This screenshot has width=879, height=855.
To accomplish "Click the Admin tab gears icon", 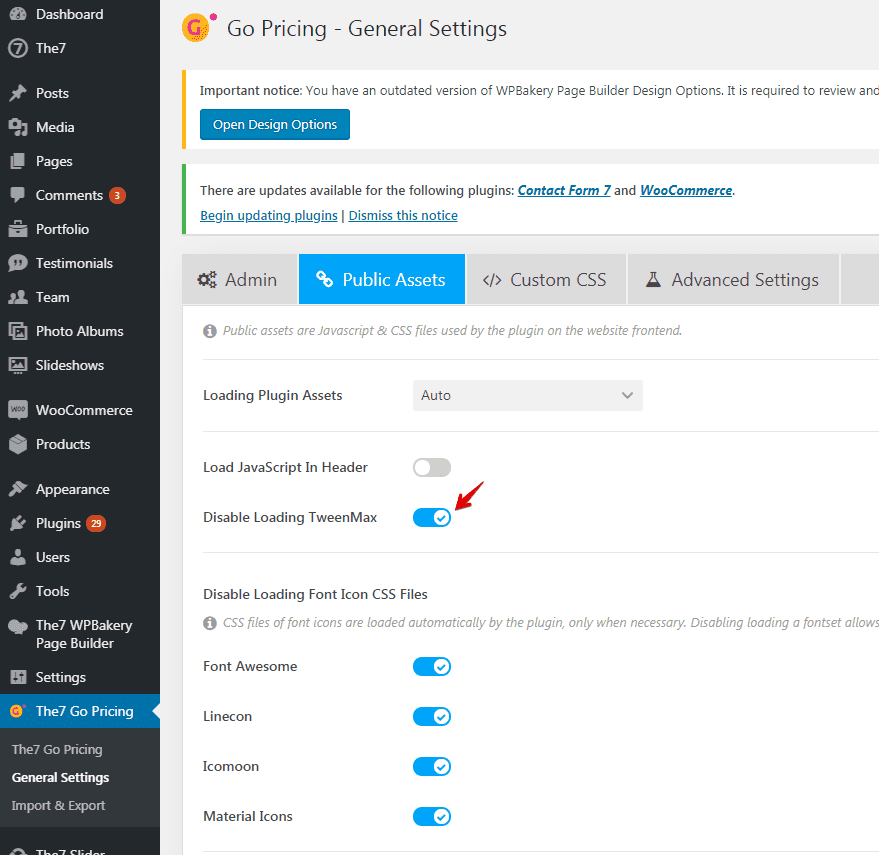I will 207,279.
